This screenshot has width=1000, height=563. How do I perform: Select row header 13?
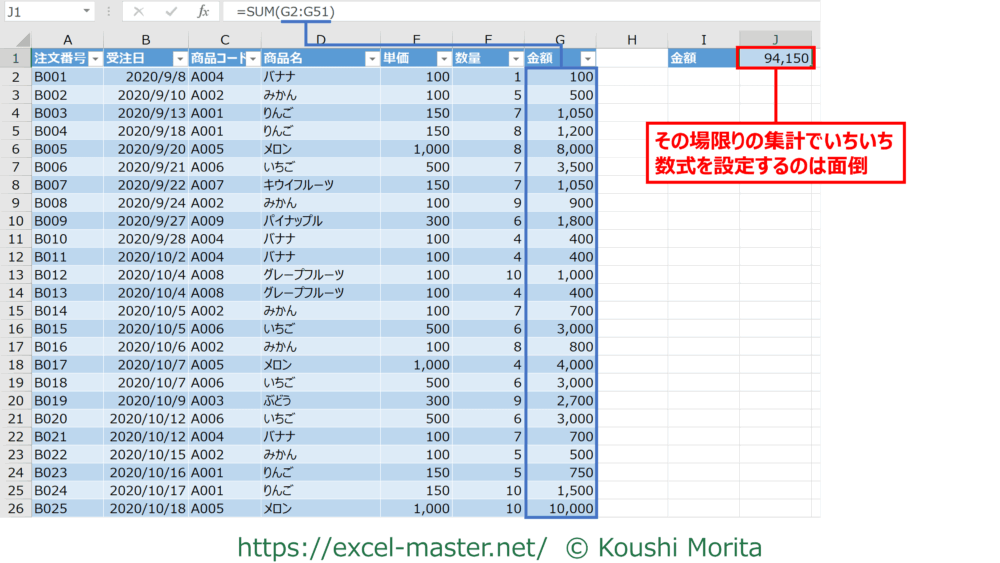(x=15, y=275)
